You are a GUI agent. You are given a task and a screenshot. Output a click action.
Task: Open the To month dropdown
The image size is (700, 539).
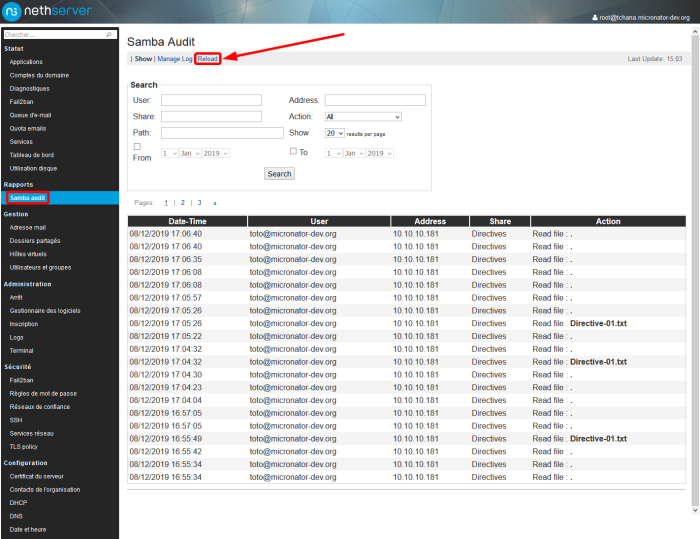354,153
